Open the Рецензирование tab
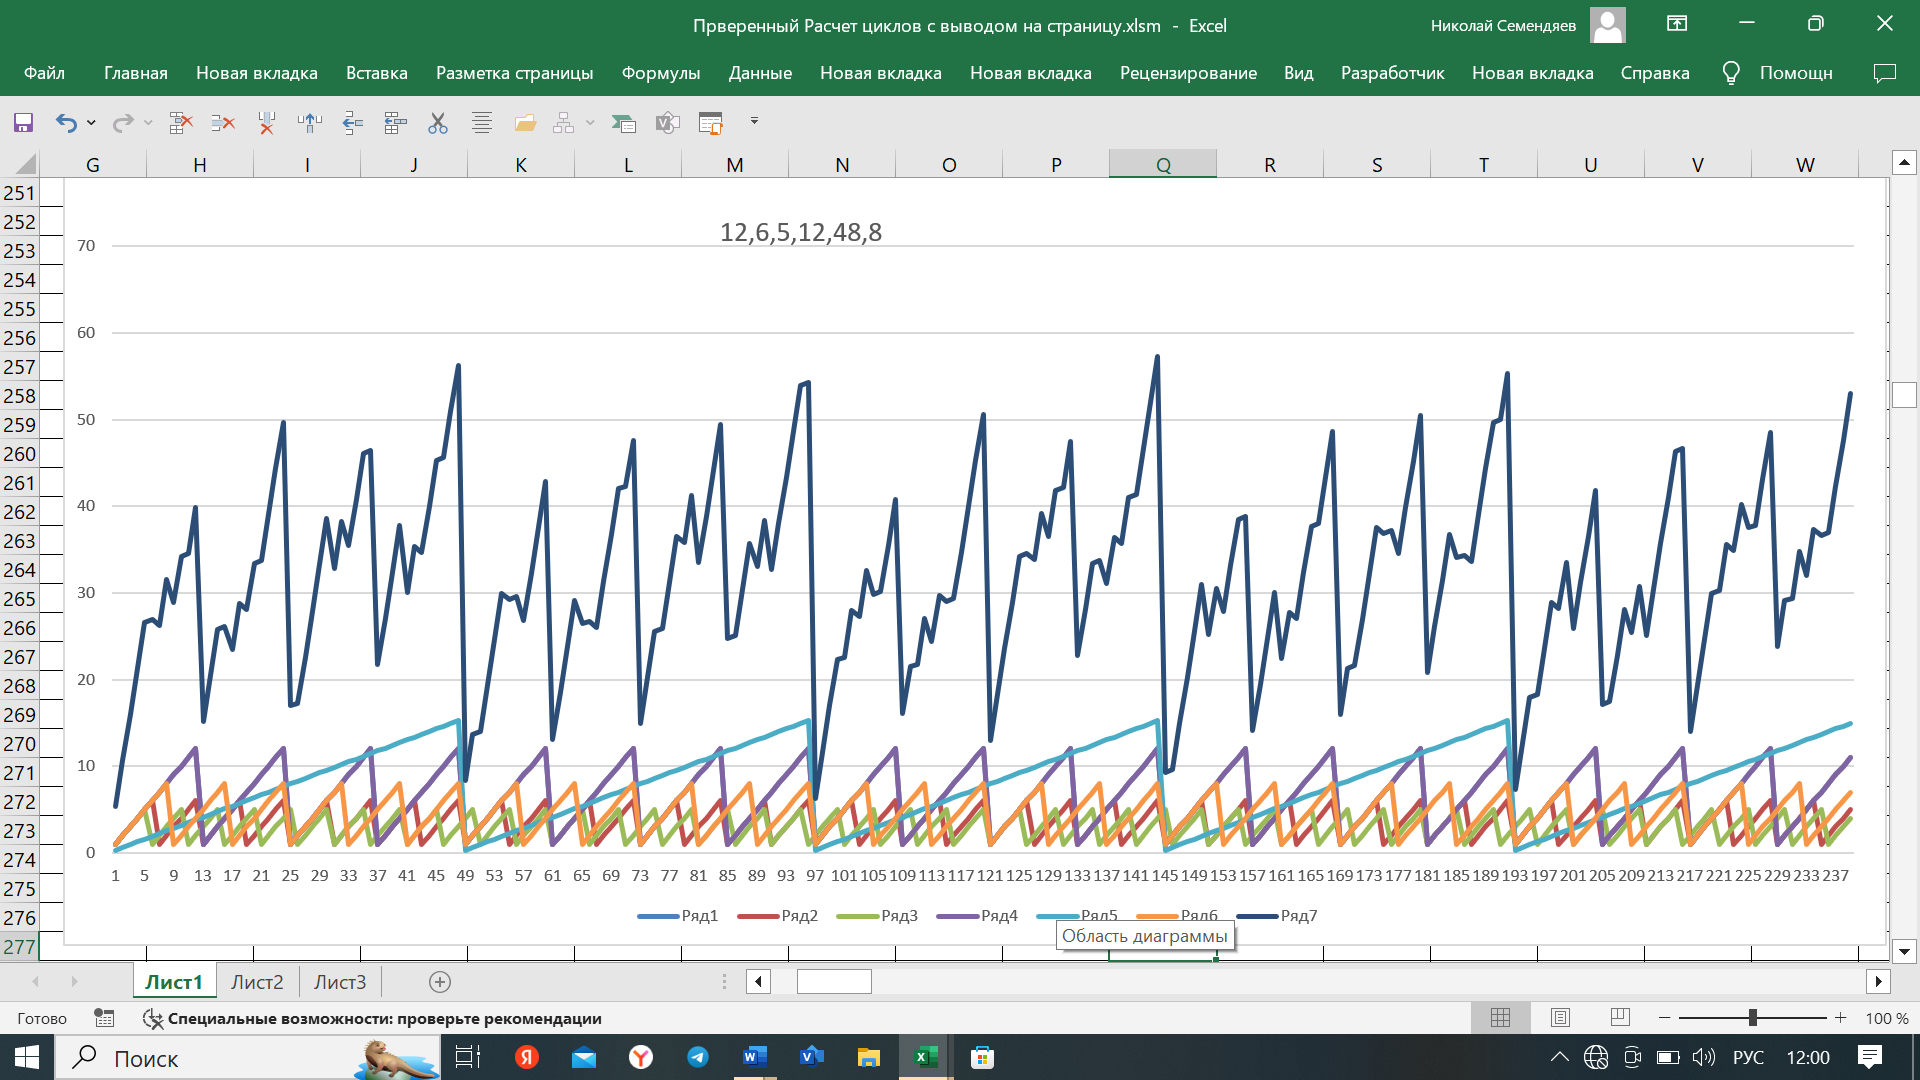Viewport: 1920px width, 1080px height. 1188,73
